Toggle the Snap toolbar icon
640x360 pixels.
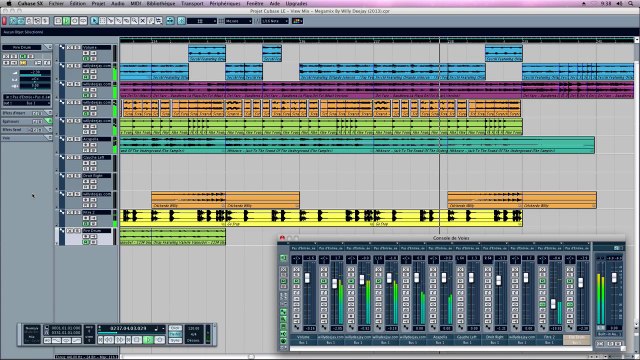click(181, 20)
